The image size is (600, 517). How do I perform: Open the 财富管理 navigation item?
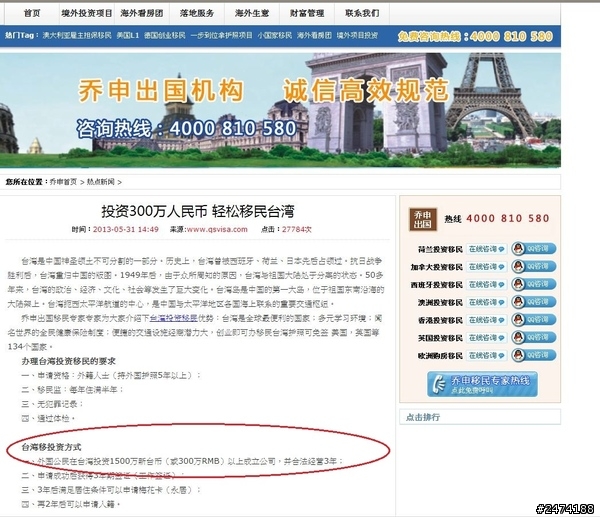tap(307, 13)
